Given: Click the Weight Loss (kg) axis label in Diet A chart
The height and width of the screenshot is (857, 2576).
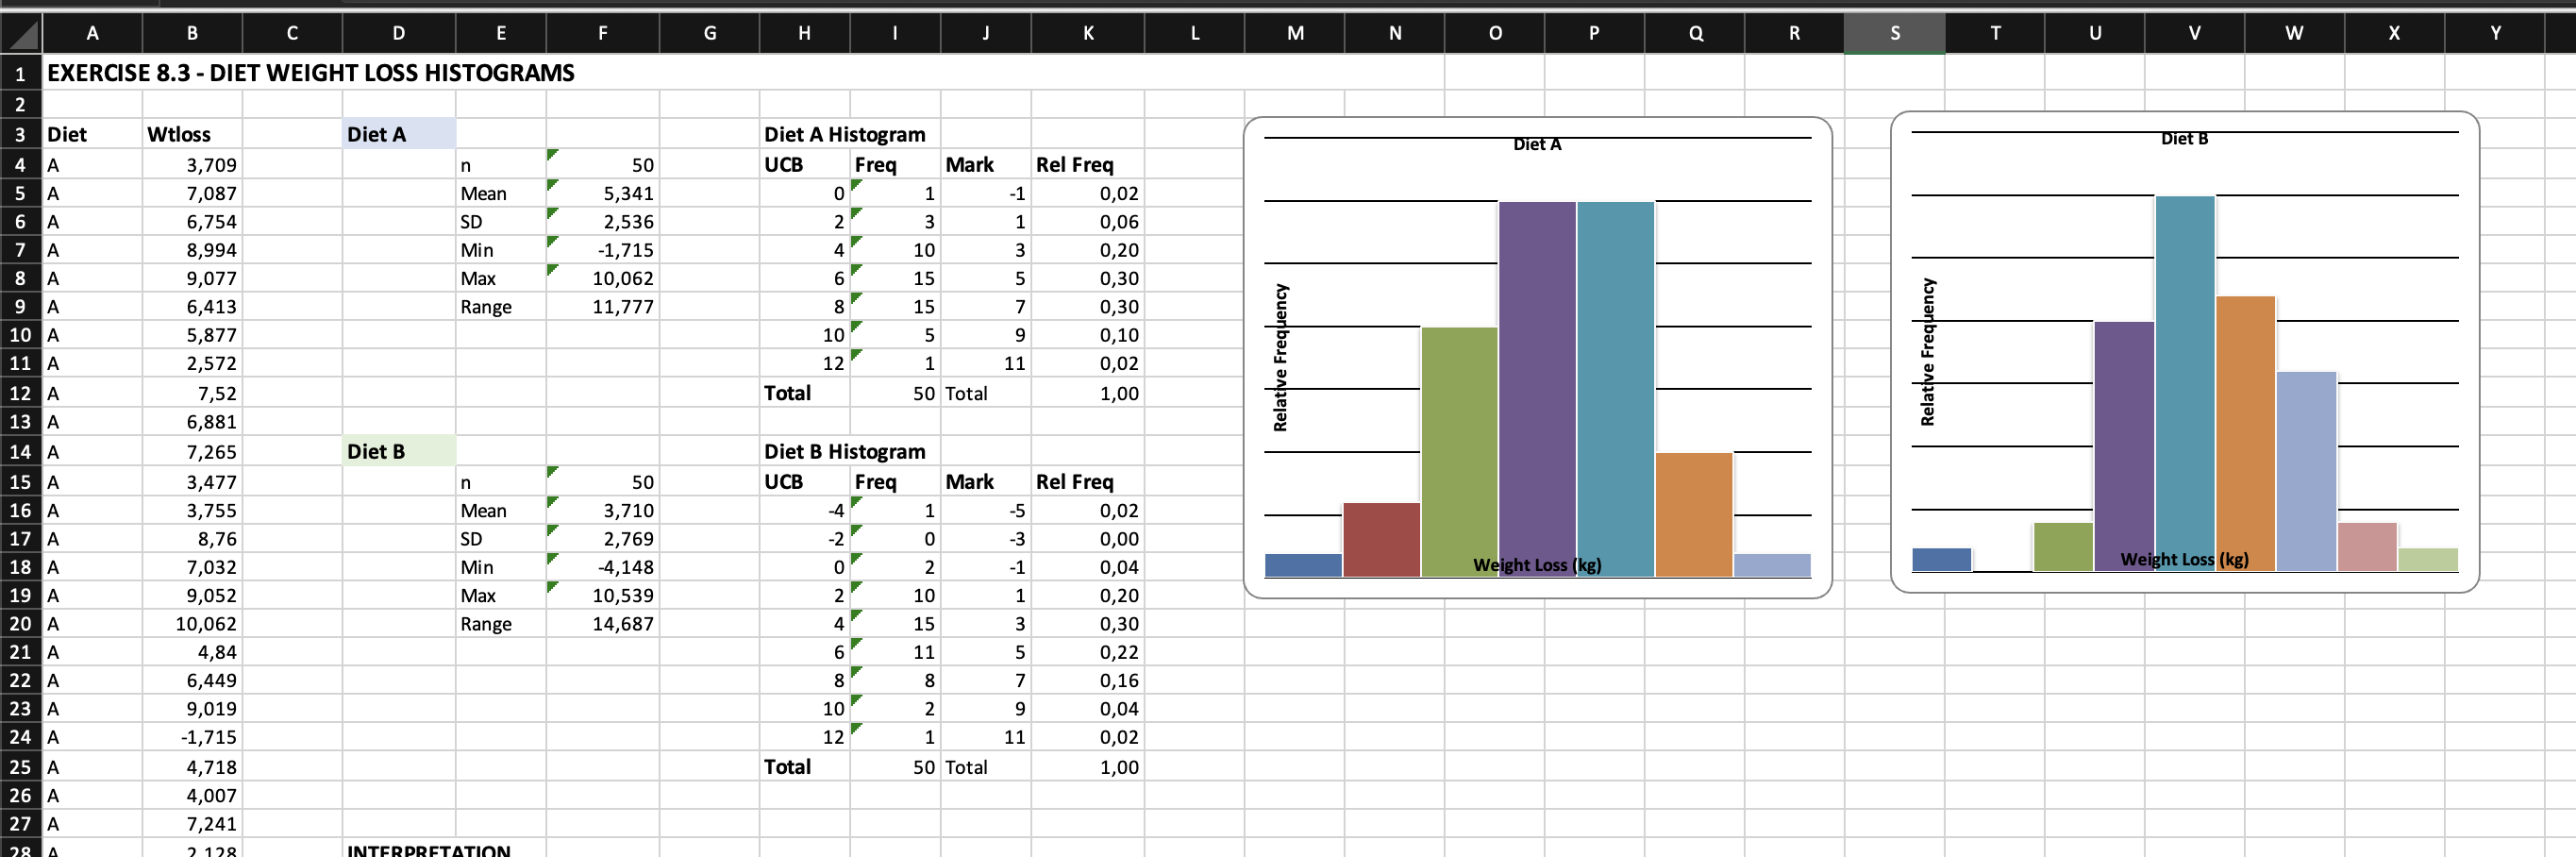Looking at the screenshot, I should coord(1536,564).
